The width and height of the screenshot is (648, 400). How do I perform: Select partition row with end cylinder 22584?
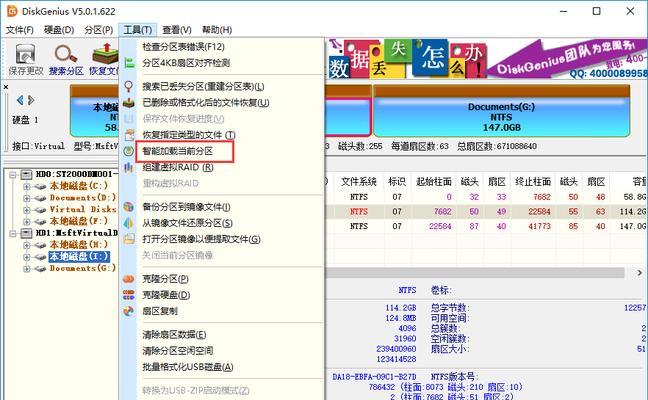click(x=486, y=211)
